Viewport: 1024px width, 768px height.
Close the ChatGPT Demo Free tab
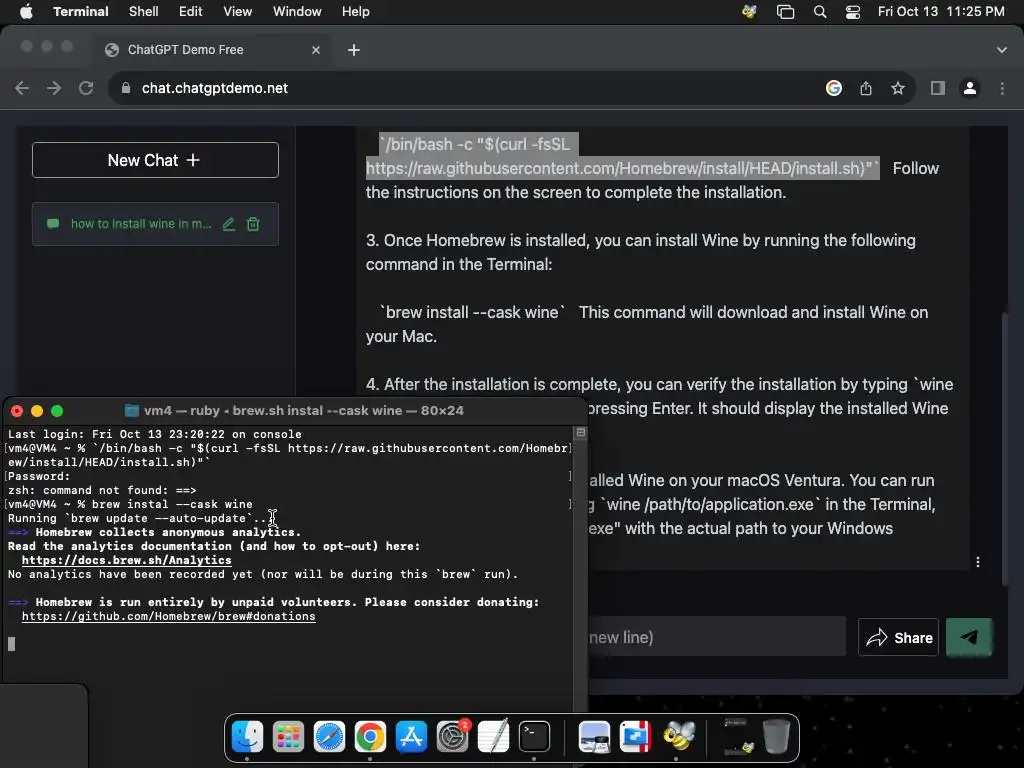click(x=316, y=50)
